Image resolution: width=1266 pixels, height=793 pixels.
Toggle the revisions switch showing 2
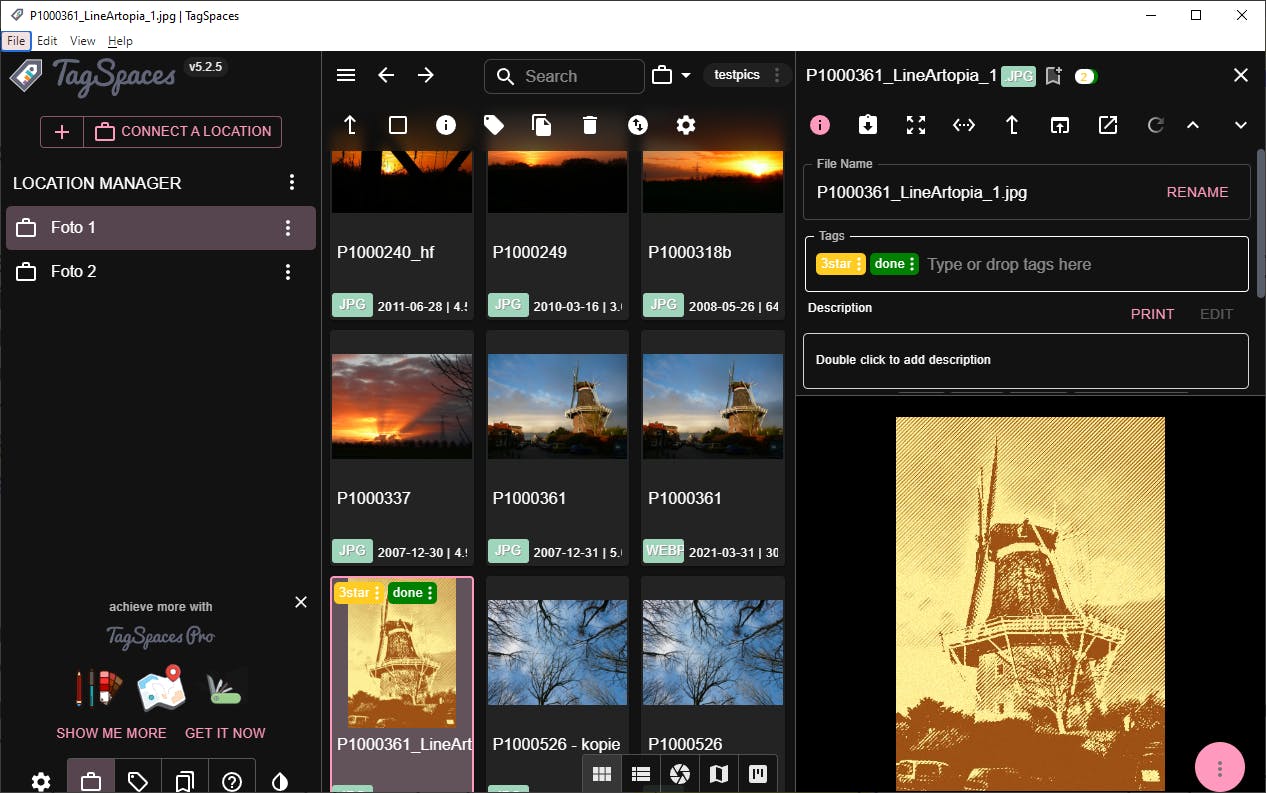(1086, 76)
